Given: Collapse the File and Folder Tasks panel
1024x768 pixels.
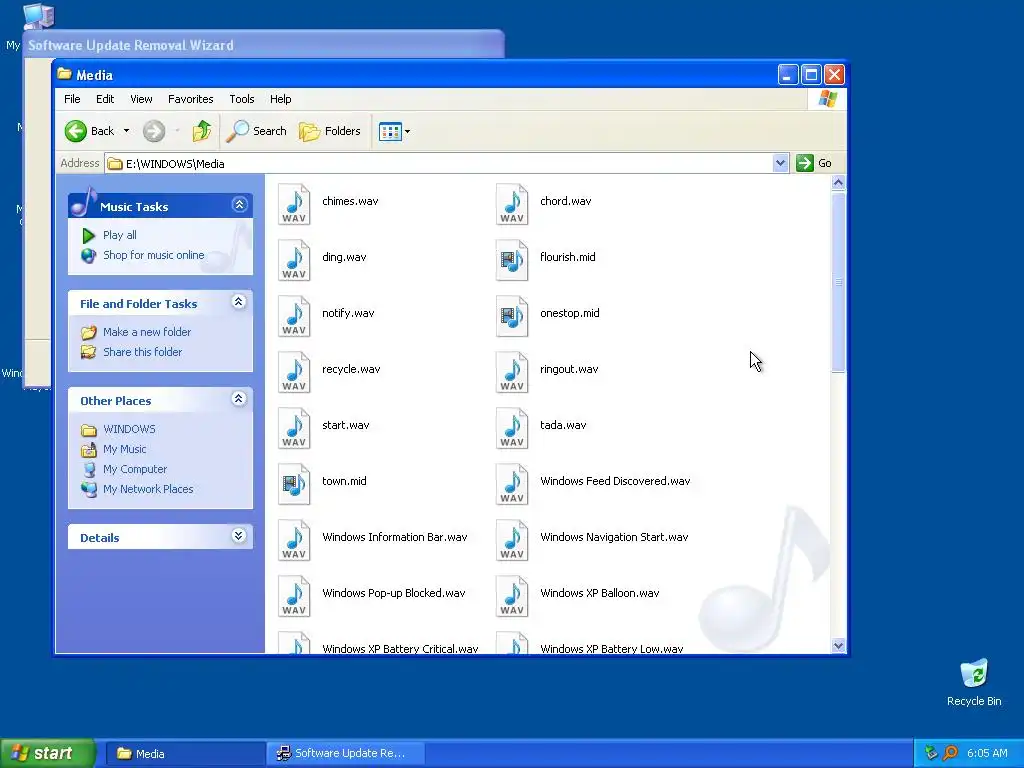Looking at the screenshot, I should (x=239, y=302).
